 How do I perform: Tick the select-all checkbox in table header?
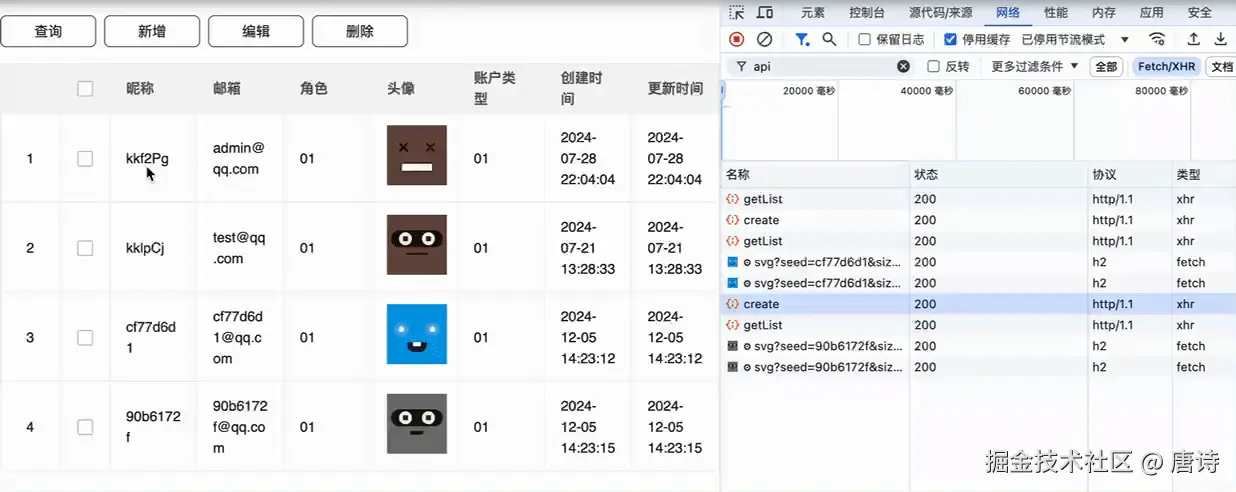point(85,88)
